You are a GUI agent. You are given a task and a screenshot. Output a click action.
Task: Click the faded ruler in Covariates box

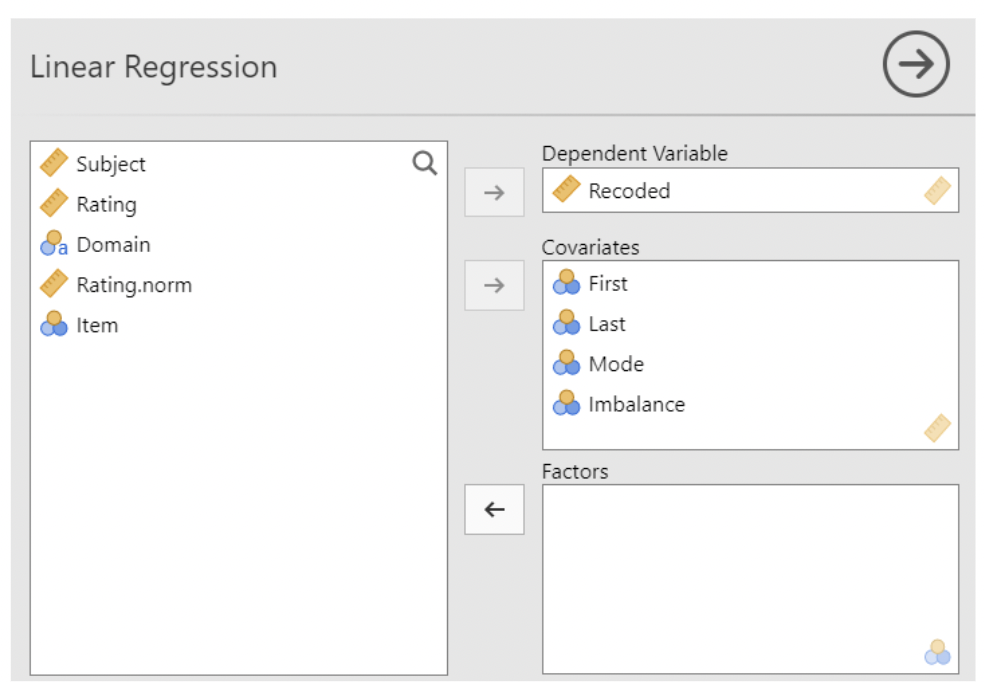(937, 429)
